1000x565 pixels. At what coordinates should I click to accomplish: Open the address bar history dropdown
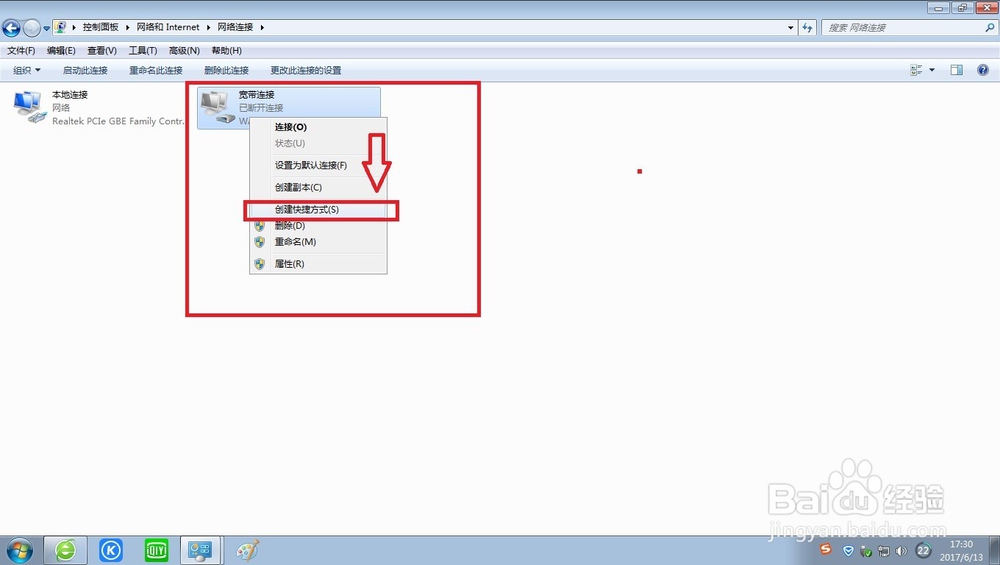pos(791,27)
